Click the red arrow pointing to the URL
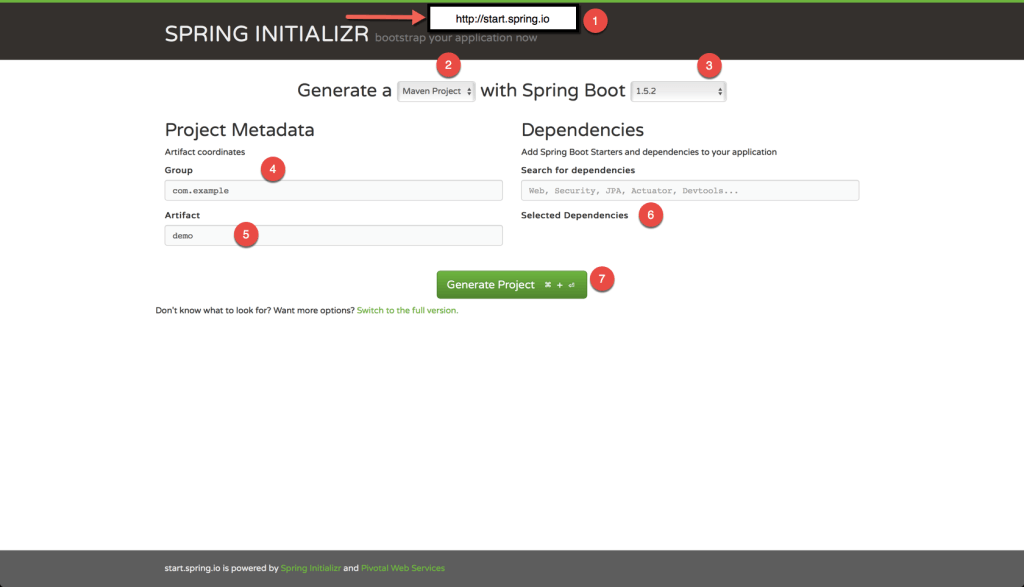The width and height of the screenshot is (1024, 587). (385, 17)
